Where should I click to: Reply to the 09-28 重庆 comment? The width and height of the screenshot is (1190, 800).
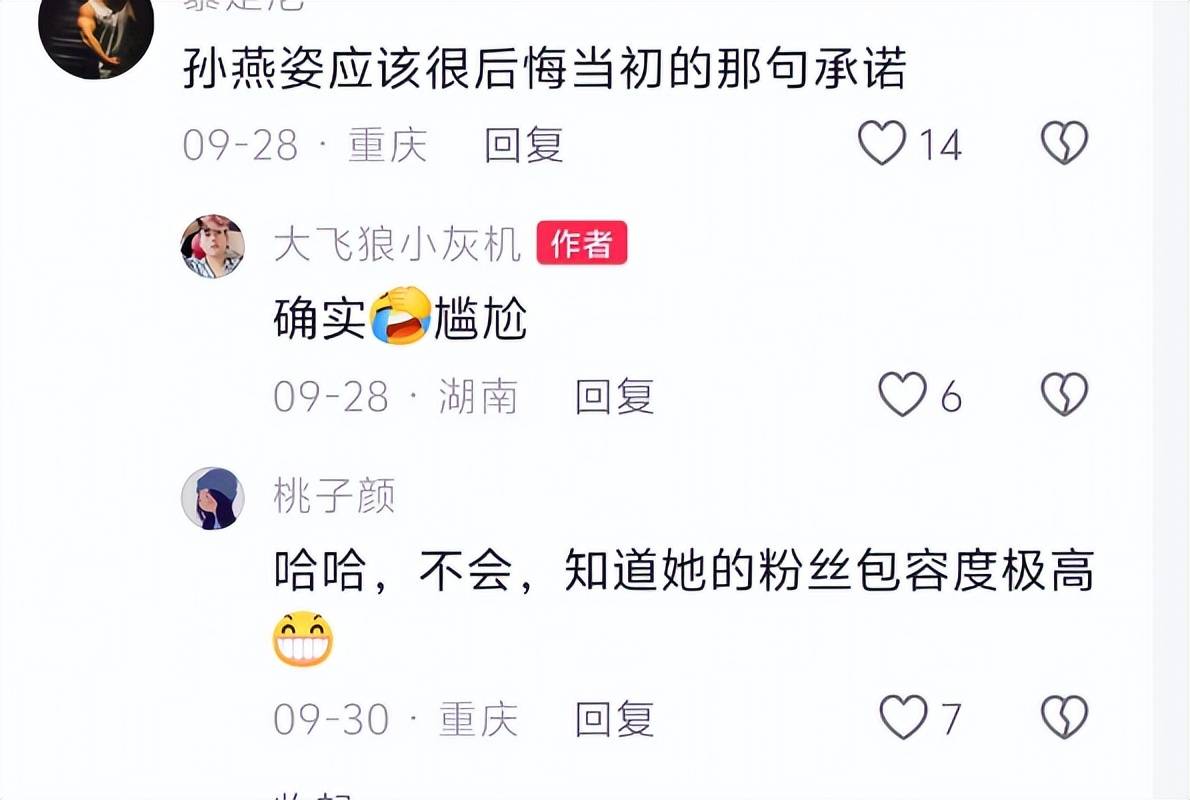[524, 144]
